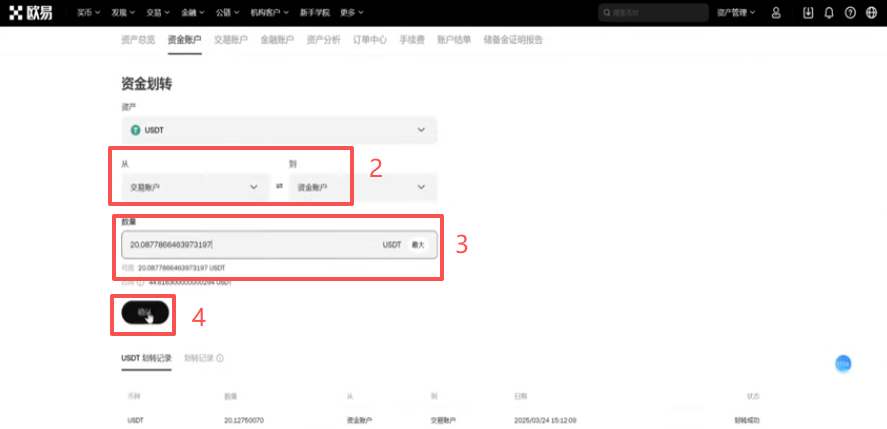
Task: Click 资金账户 in the record row
Action: tap(360, 421)
